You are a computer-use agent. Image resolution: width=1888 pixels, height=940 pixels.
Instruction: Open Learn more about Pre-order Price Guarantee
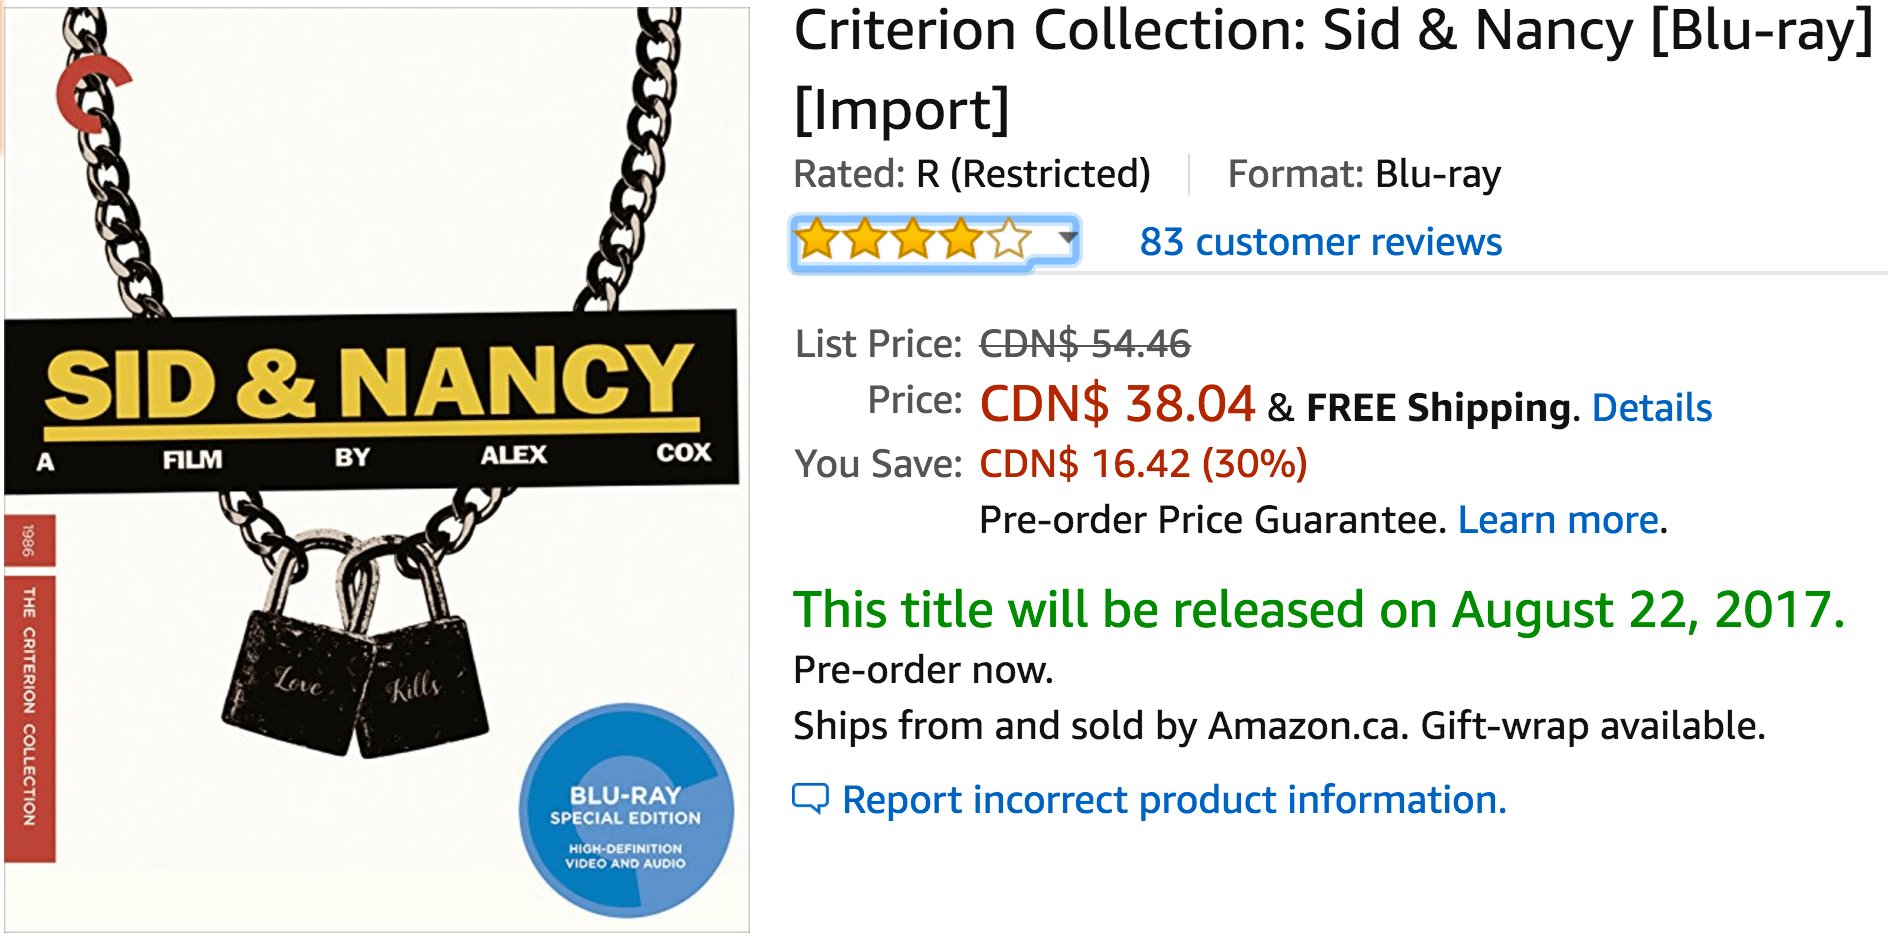(1558, 520)
